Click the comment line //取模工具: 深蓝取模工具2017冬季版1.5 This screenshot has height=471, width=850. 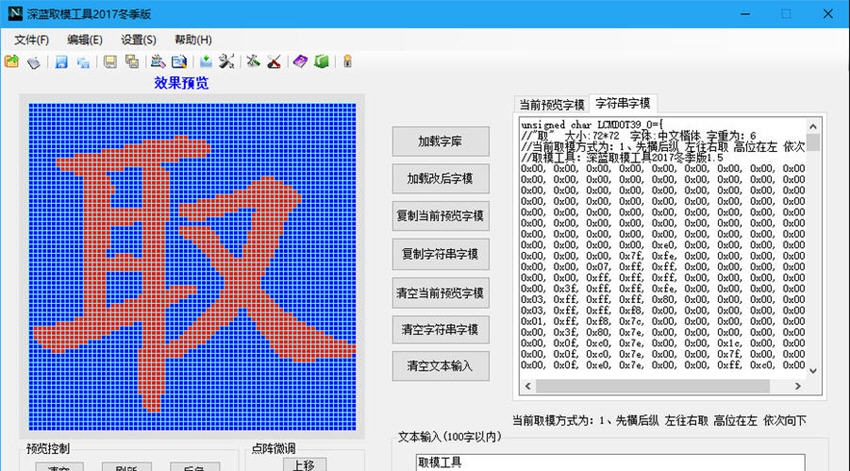coord(622,158)
